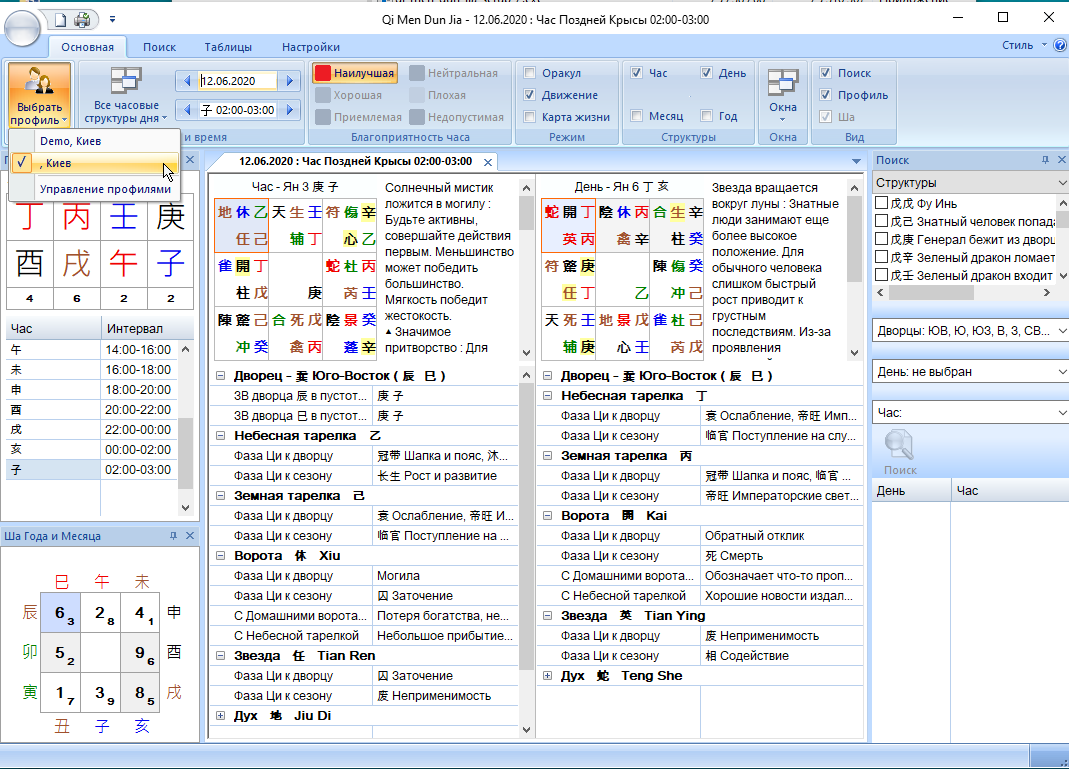Open the help icon beside Стиль
The width and height of the screenshot is (1069, 769).
[x=1059, y=46]
